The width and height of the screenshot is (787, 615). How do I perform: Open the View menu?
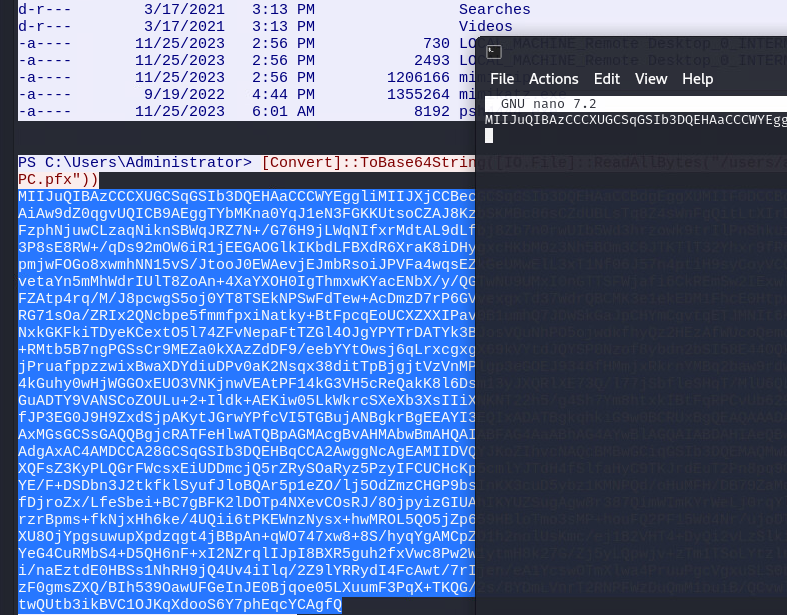tap(650, 79)
